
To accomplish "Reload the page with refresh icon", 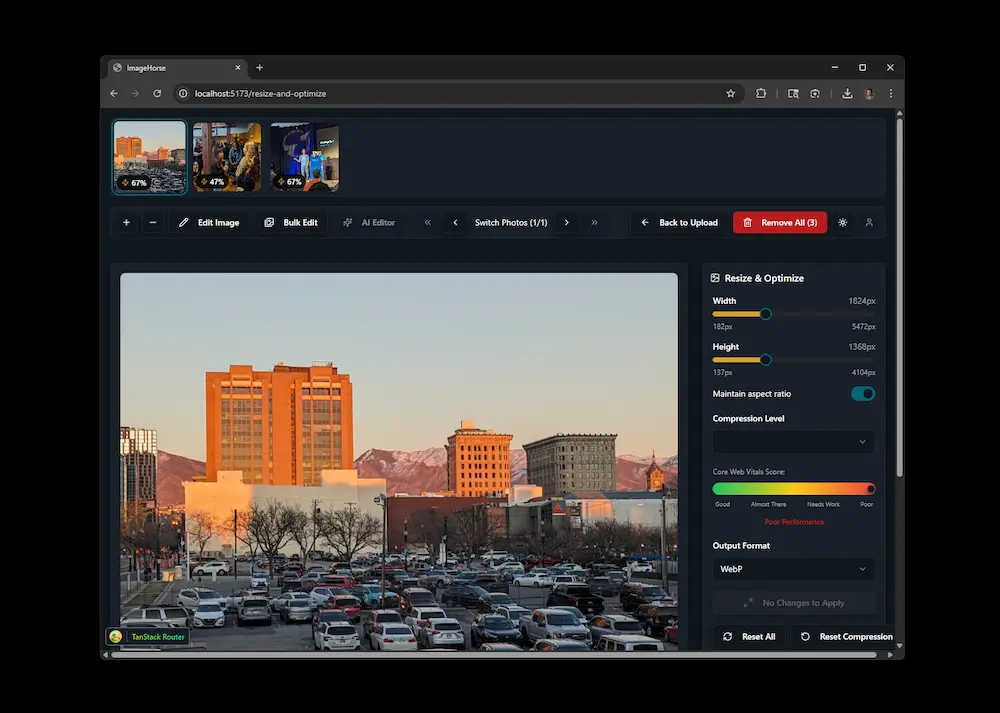I will pyautogui.click(x=157, y=93).
